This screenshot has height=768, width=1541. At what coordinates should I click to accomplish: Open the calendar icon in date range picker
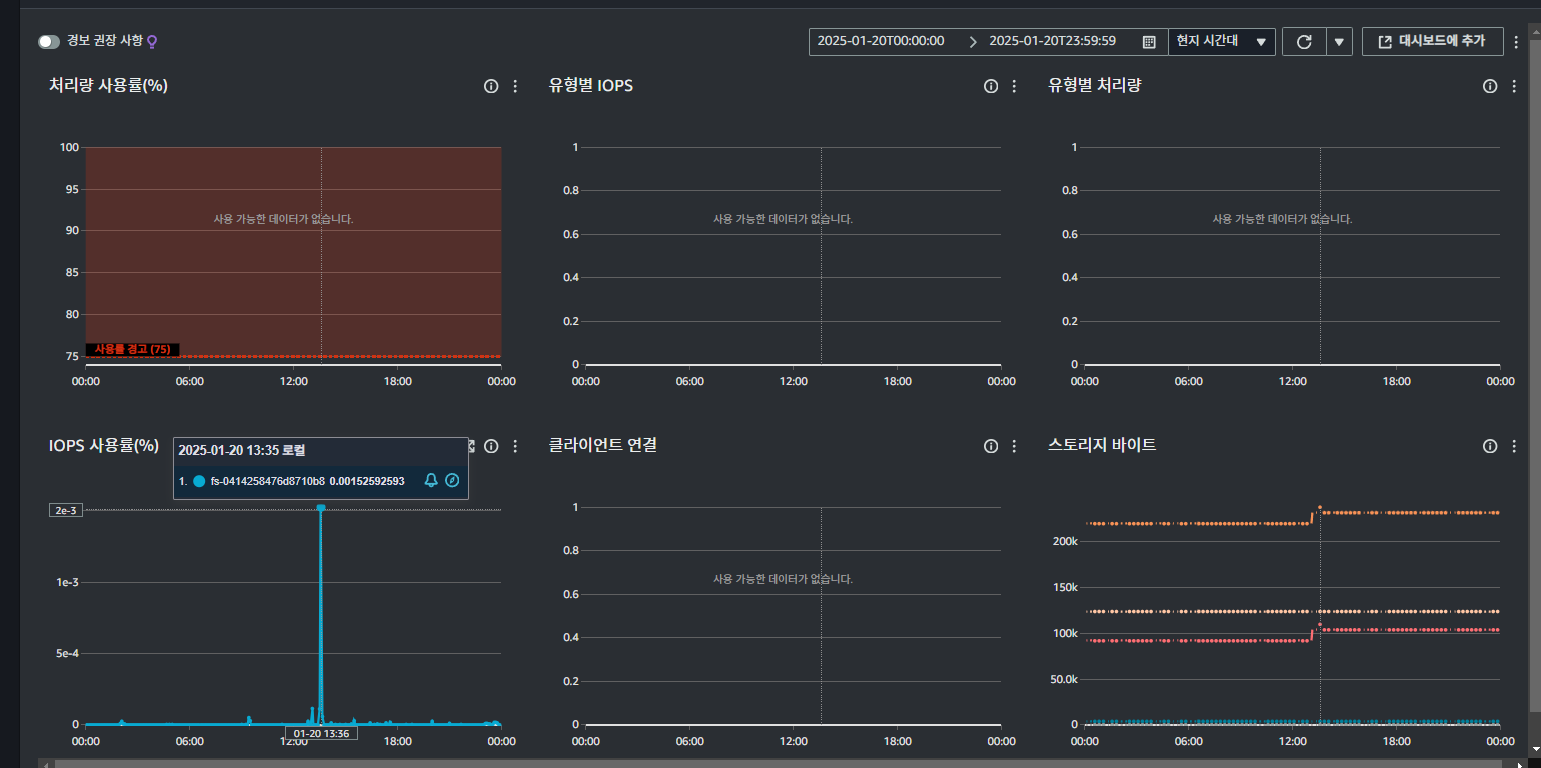pos(1149,42)
